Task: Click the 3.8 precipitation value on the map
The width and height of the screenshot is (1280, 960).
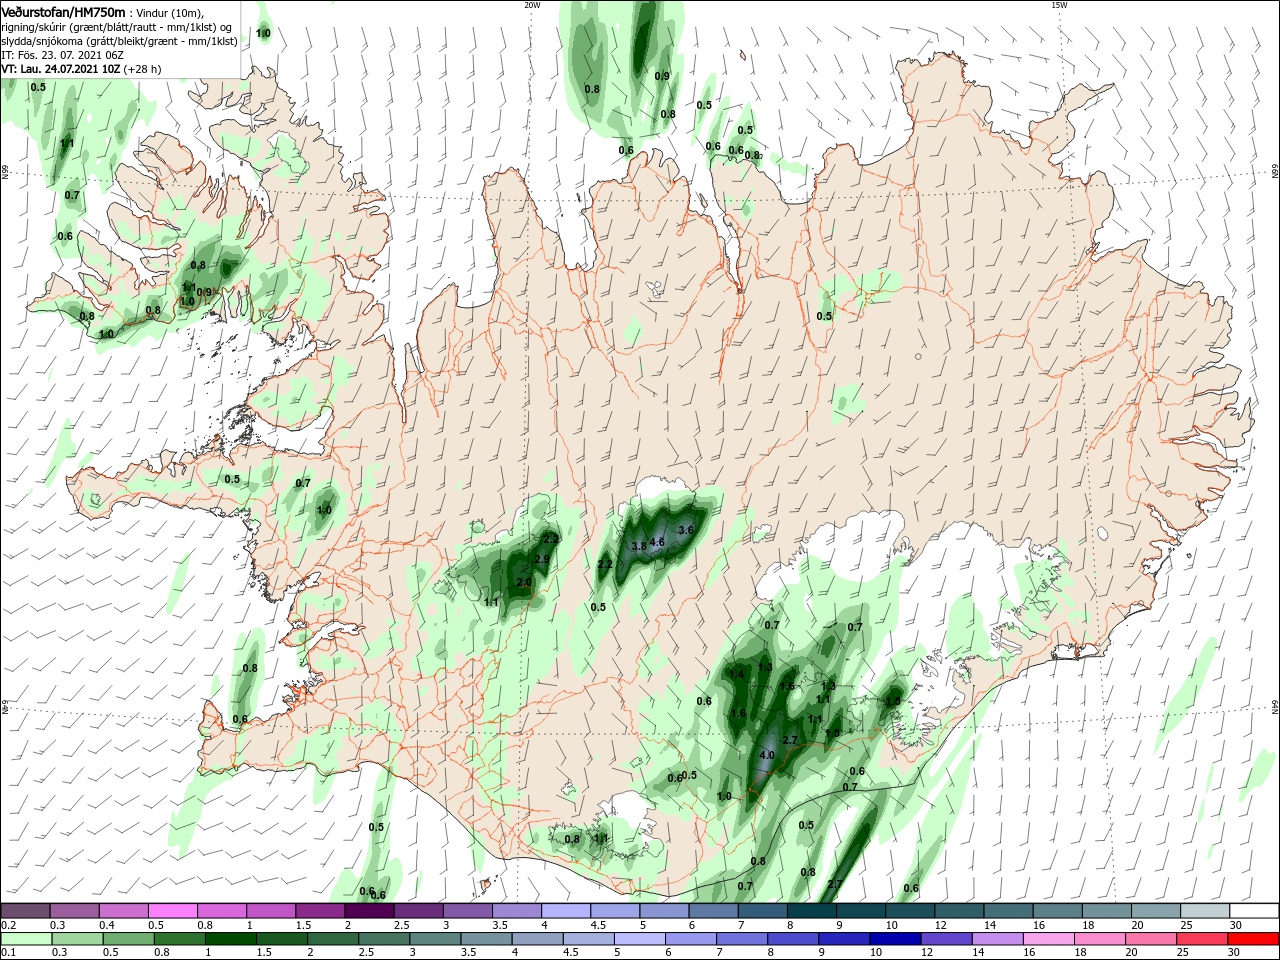Action: coord(639,546)
